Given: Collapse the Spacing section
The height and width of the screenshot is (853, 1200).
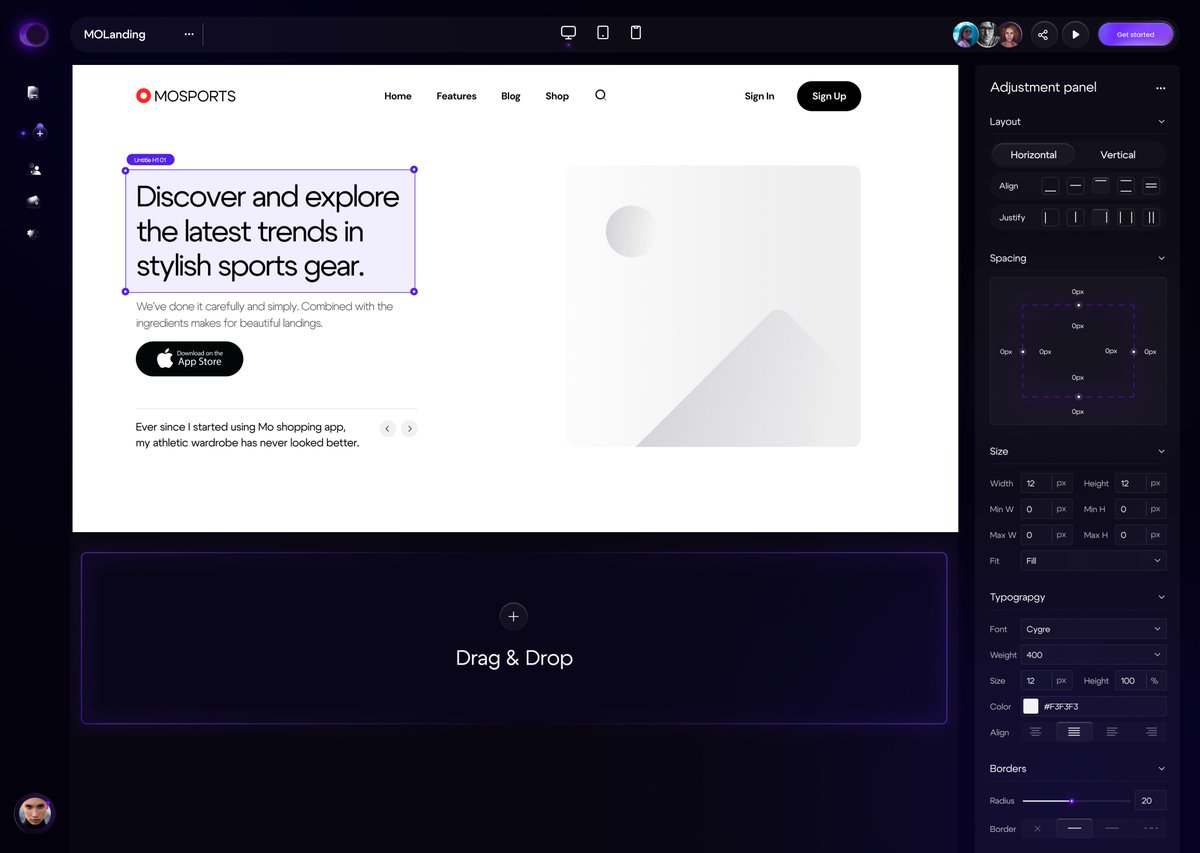Looking at the screenshot, I should click(x=1161, y=258).
